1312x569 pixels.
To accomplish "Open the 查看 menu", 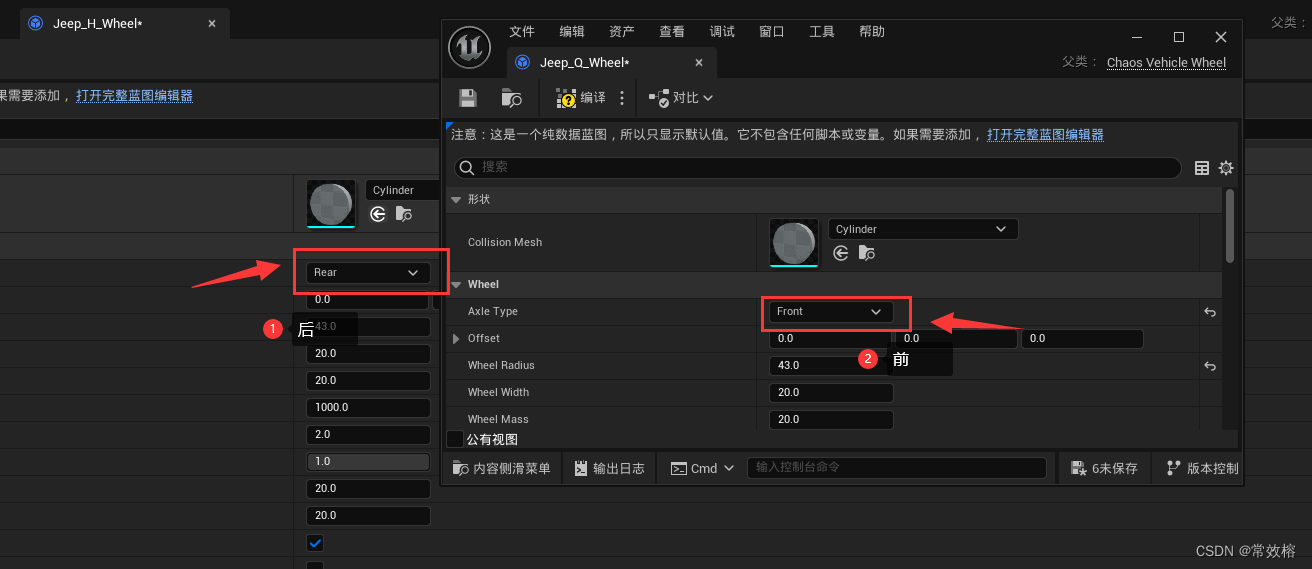I will coord(672,32).
